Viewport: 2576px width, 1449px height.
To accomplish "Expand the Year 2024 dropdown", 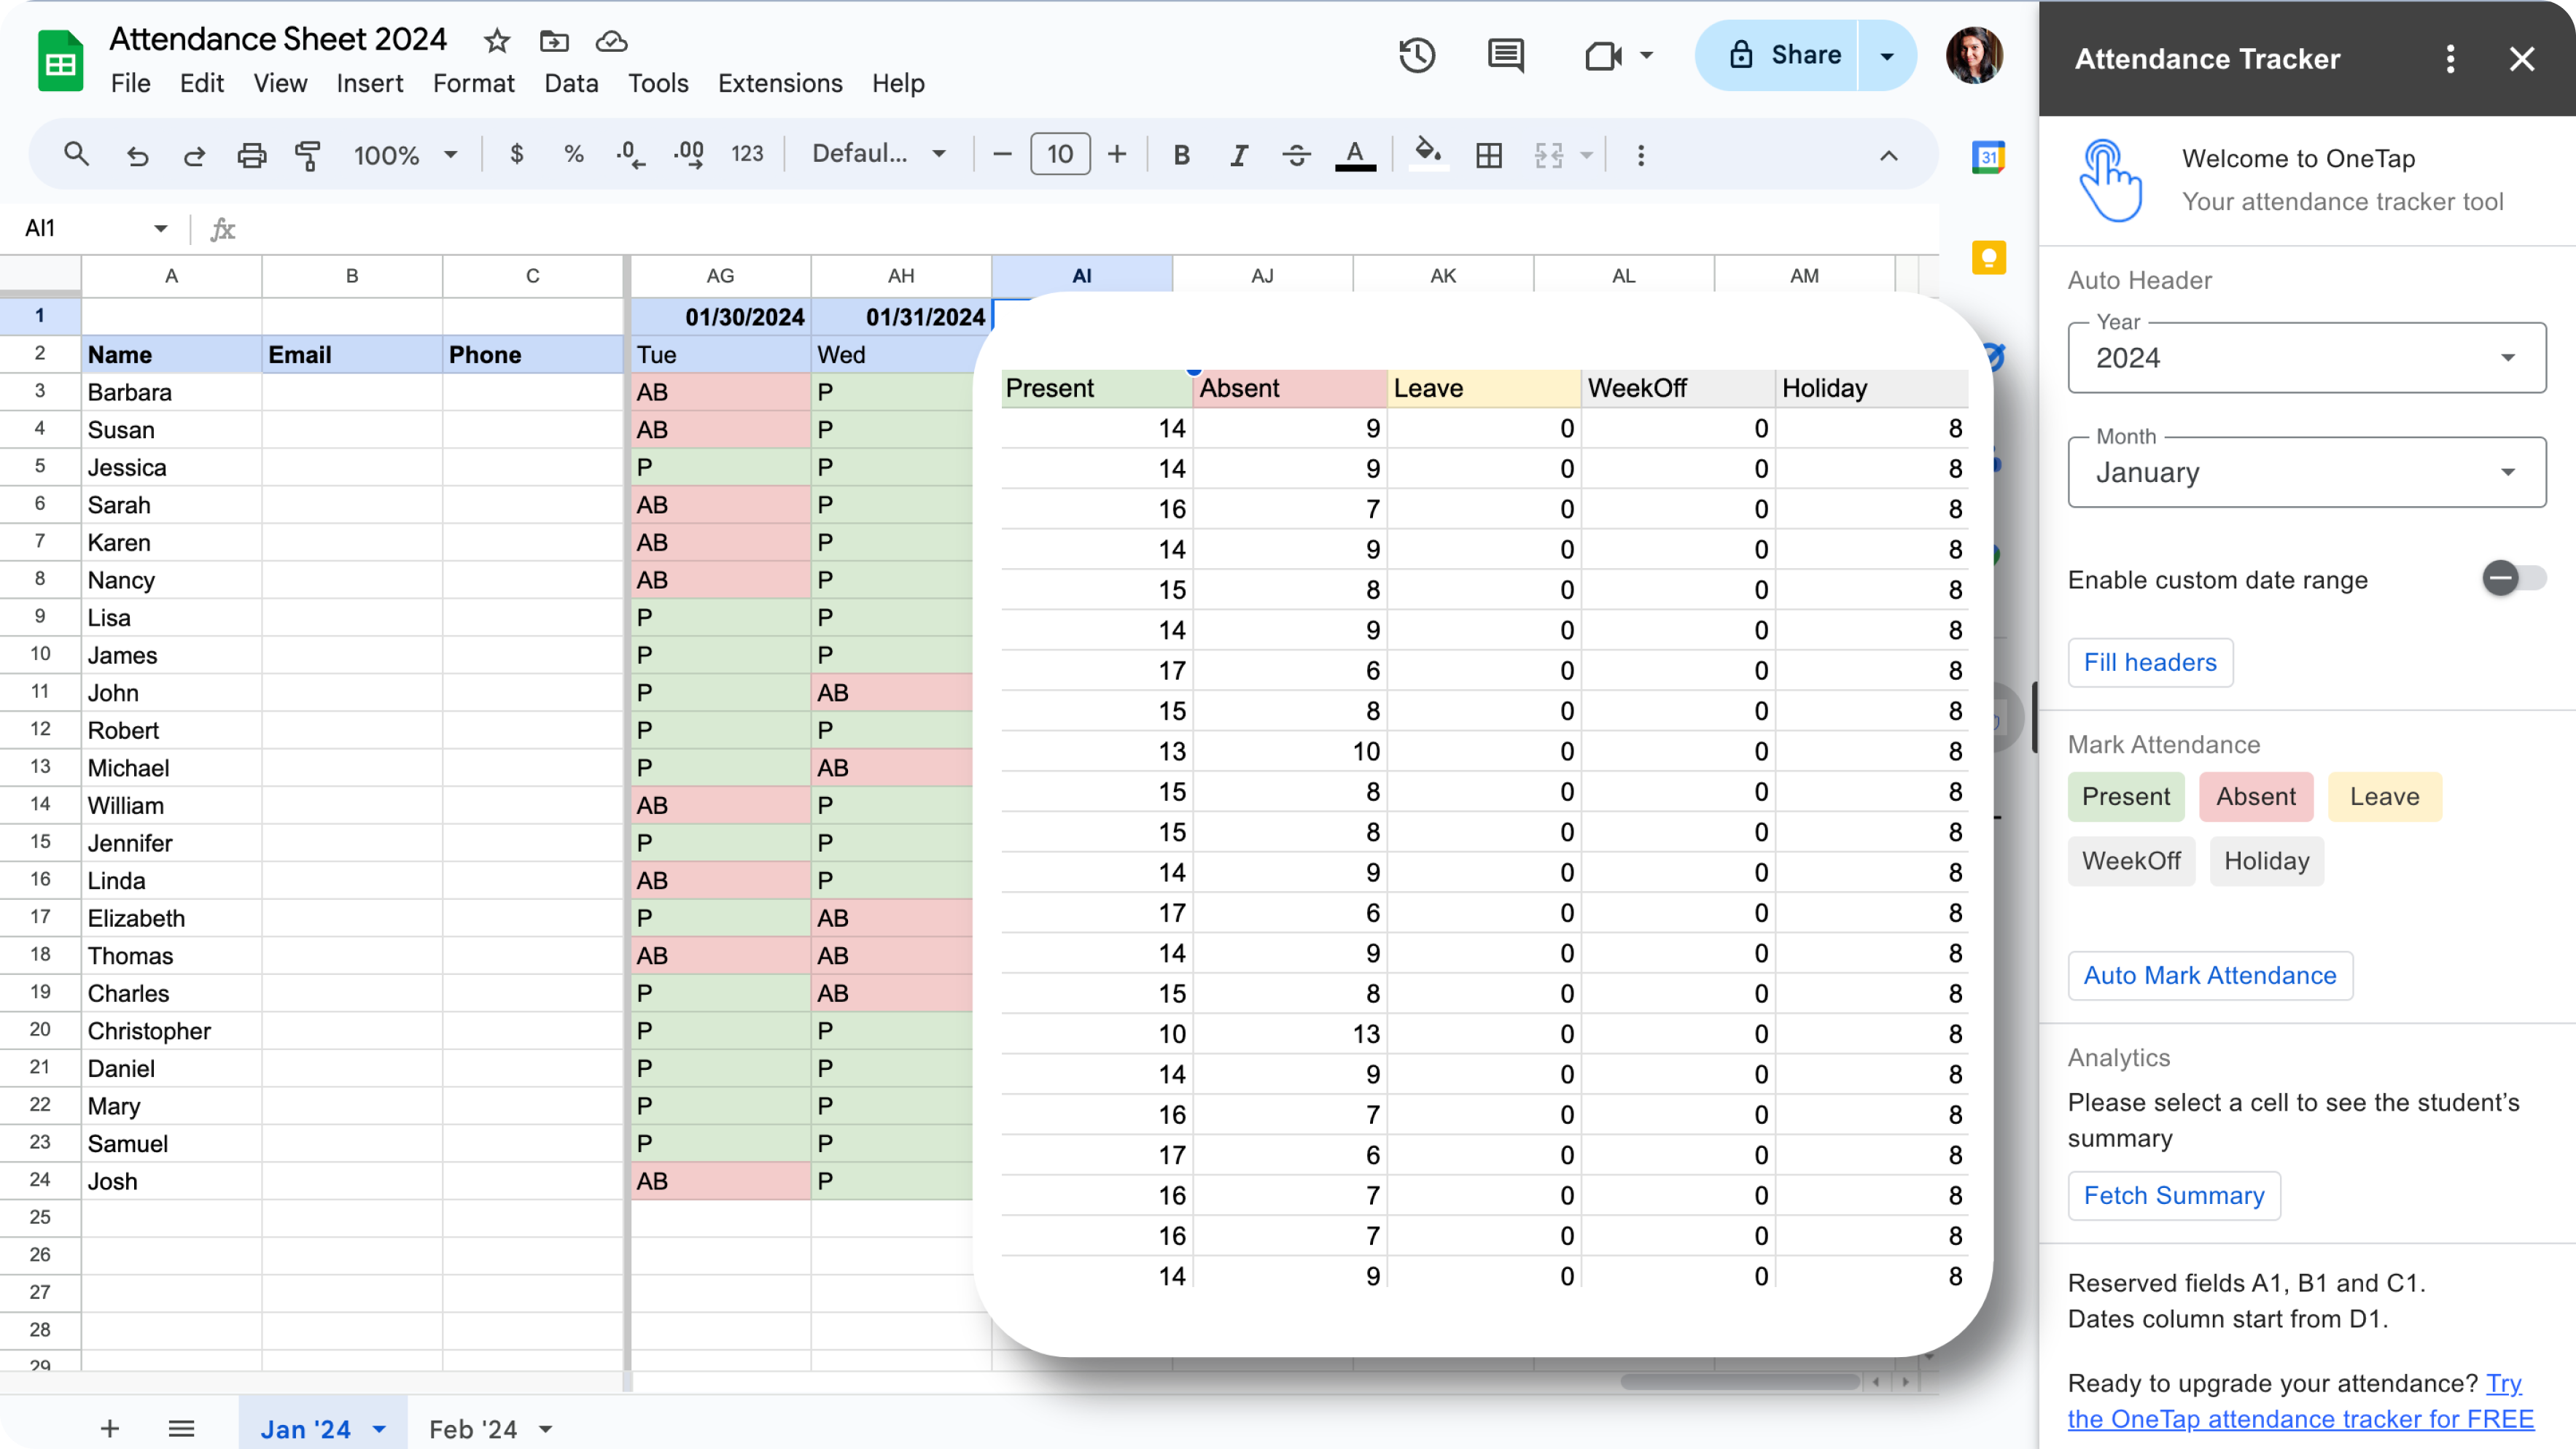I will tap(2306, 358).
